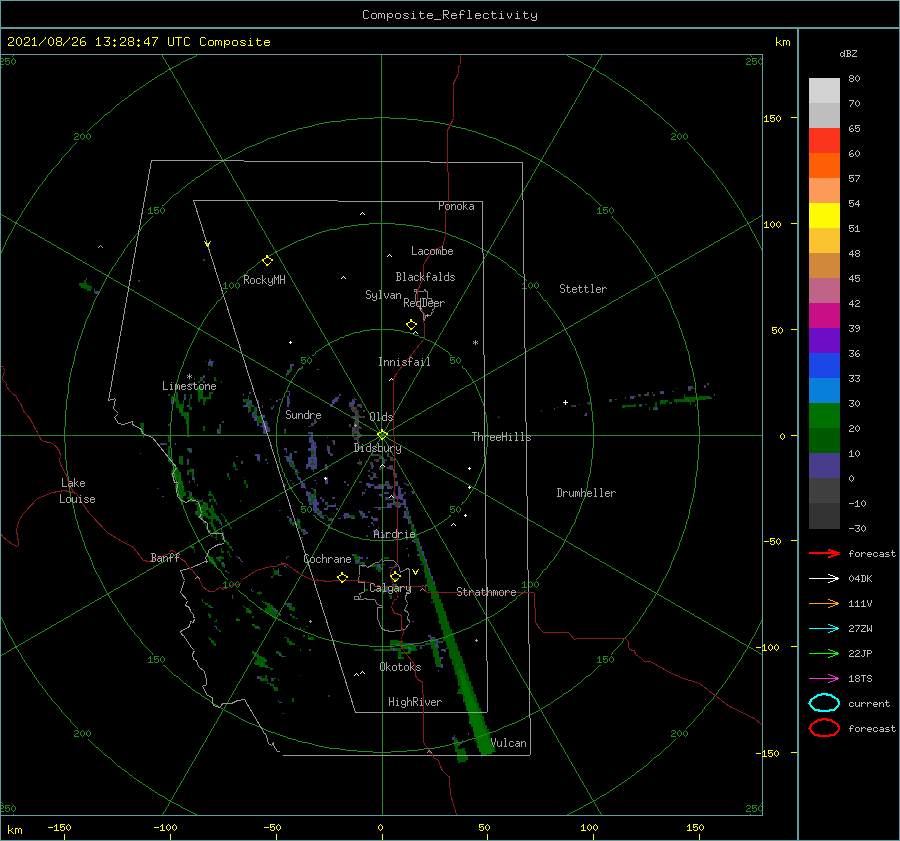Click the HighRiver town label
This screenshot has height=841, width=900.
[x=415, y=702]
